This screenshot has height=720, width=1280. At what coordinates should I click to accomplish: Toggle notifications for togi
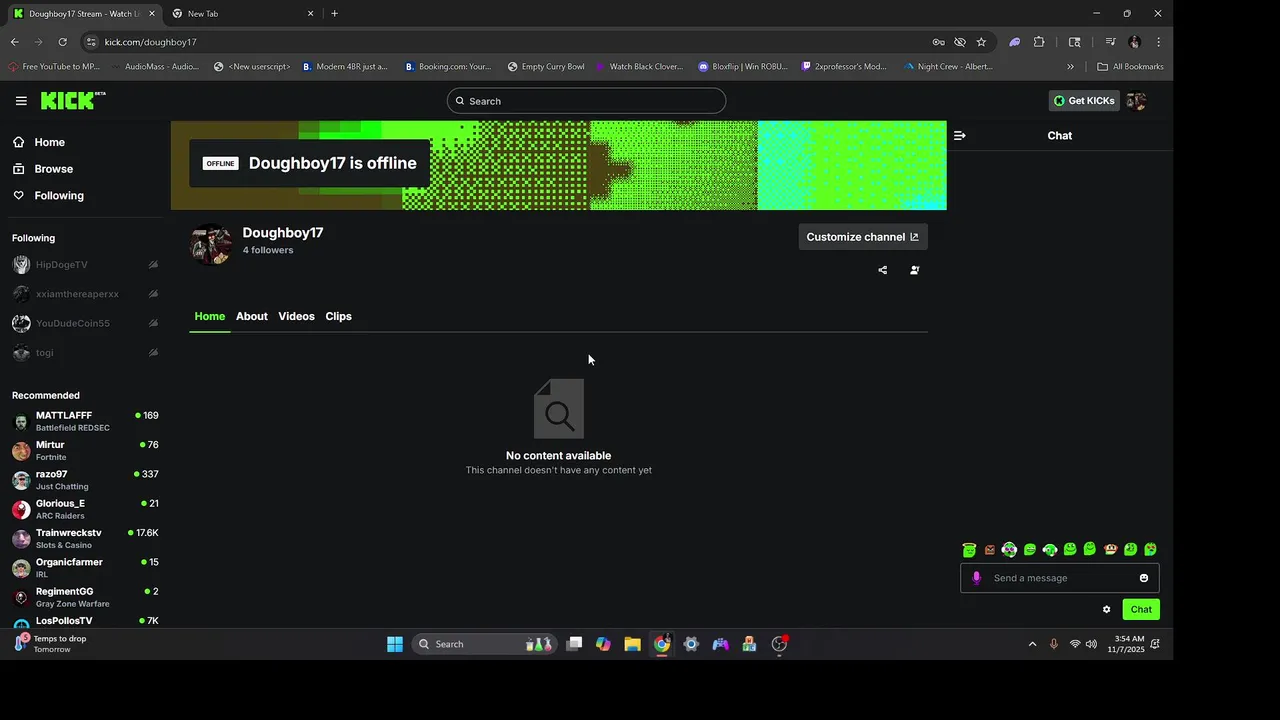(x=153, y=352)
